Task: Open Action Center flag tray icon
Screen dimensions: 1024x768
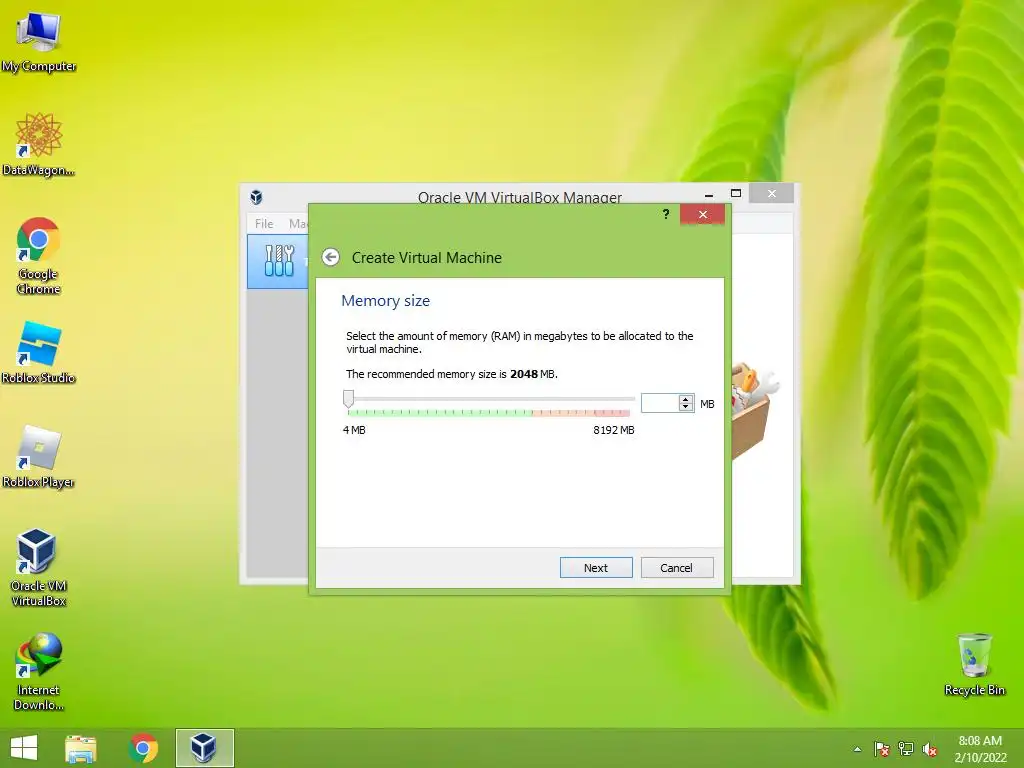Action: tap(882, 749)
